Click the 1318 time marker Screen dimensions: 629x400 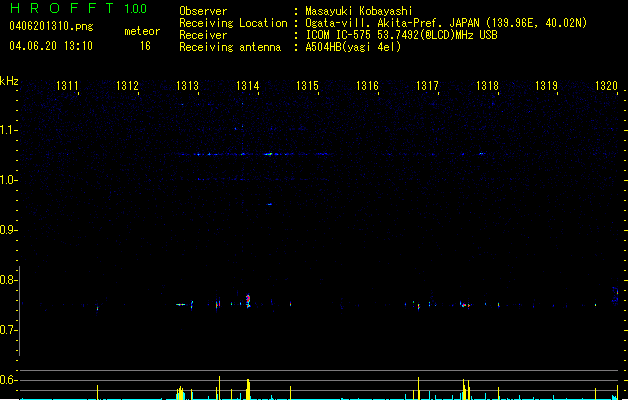coord(487,86)
